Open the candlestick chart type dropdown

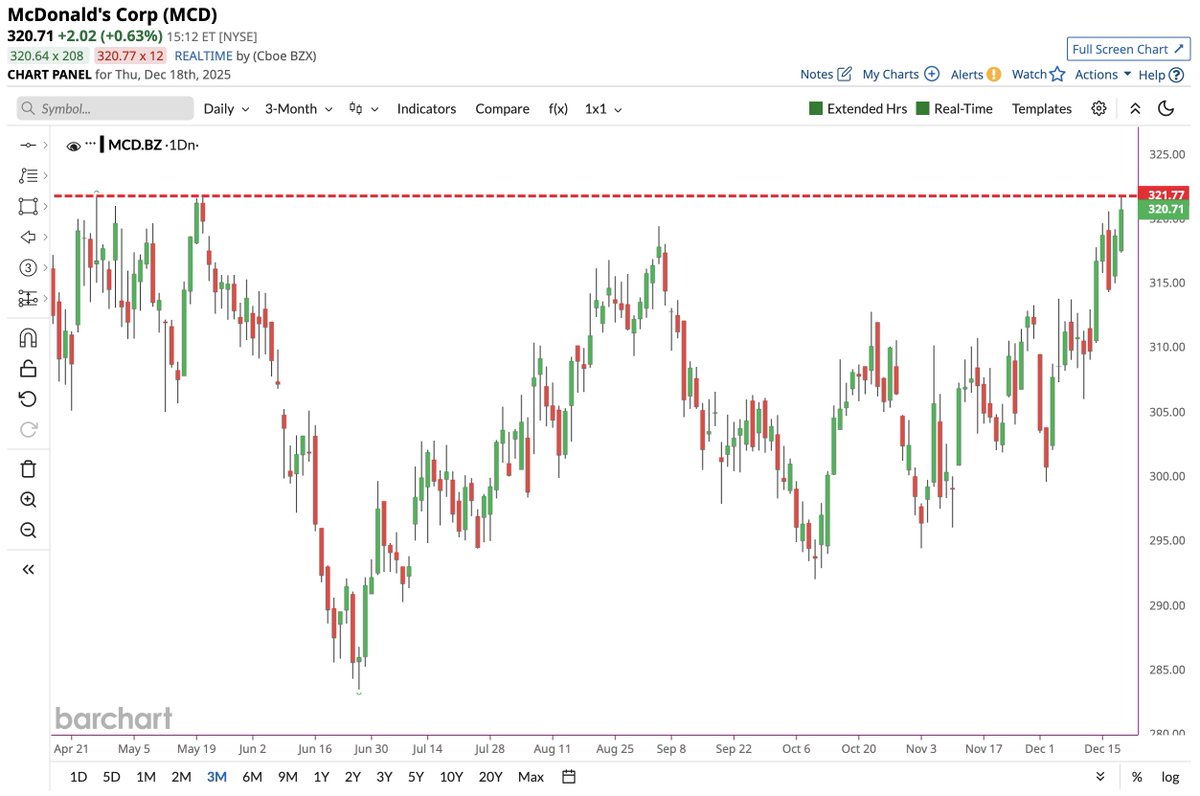point(363,108)
